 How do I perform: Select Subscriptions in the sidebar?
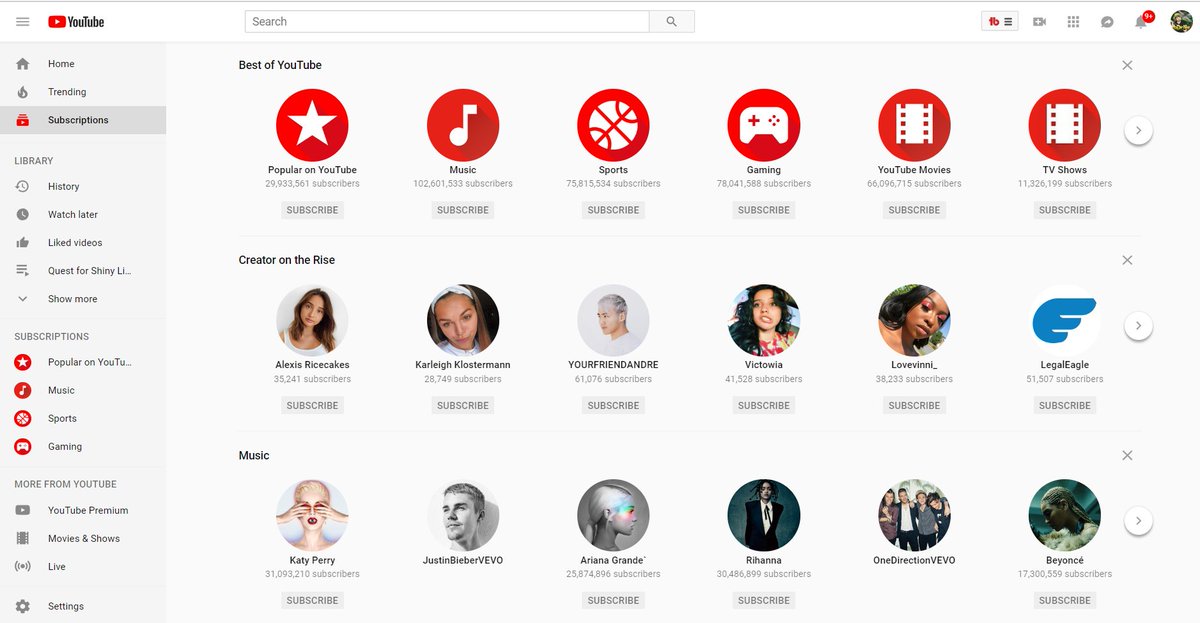click(x=83, y=120)
